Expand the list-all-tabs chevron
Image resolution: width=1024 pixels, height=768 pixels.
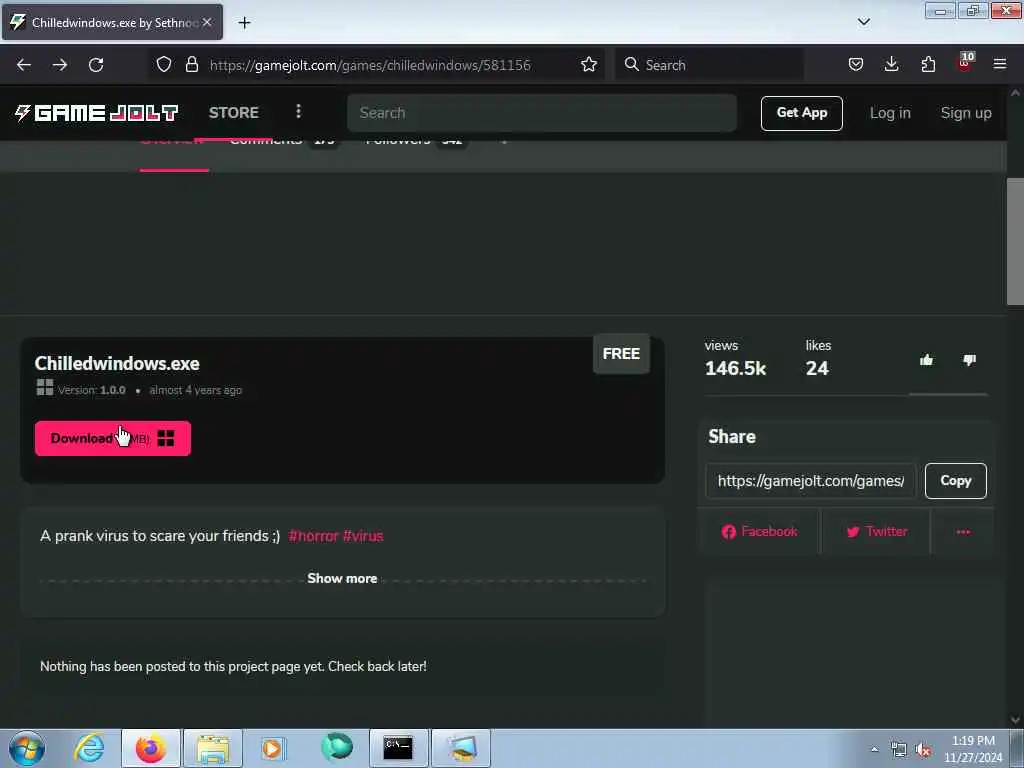pos(863,22)
